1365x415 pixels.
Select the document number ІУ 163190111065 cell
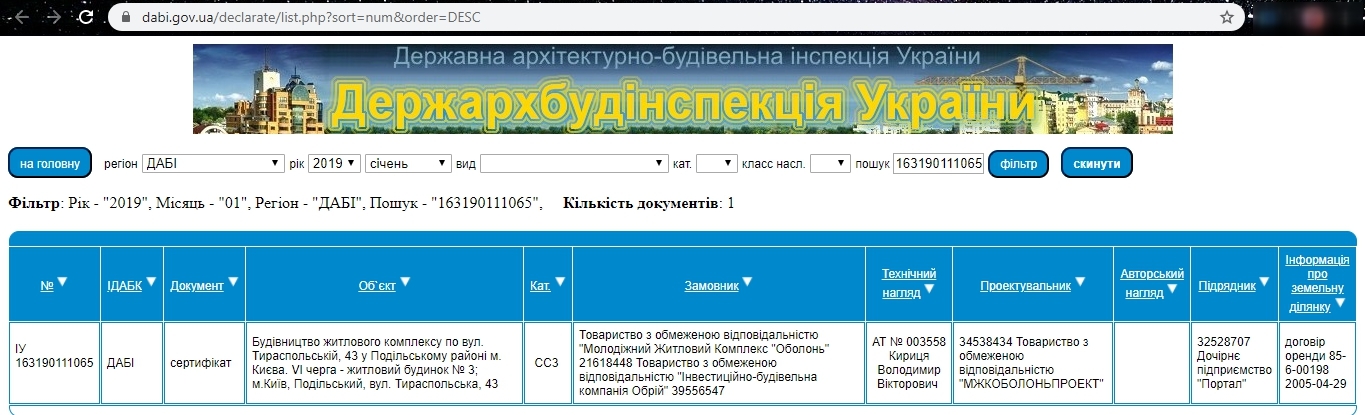coord(55,362)
